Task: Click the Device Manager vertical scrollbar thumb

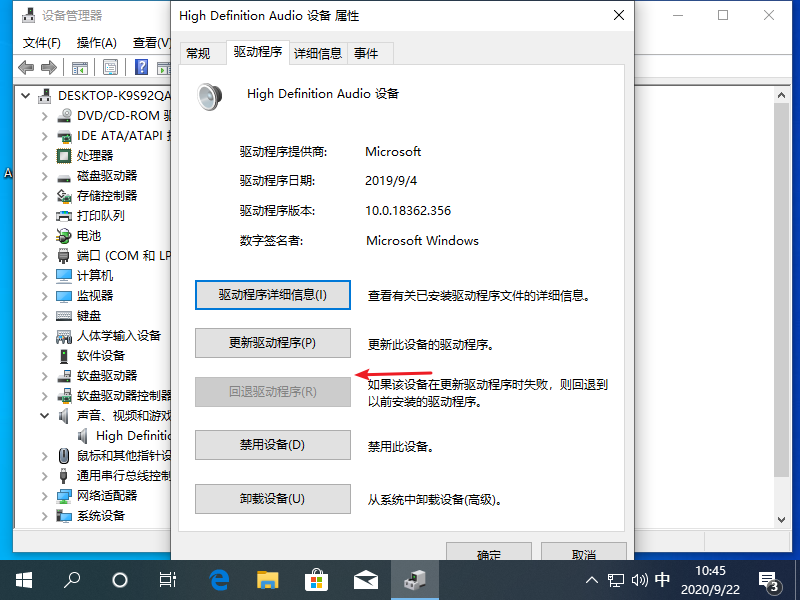Action: (781, 290)
